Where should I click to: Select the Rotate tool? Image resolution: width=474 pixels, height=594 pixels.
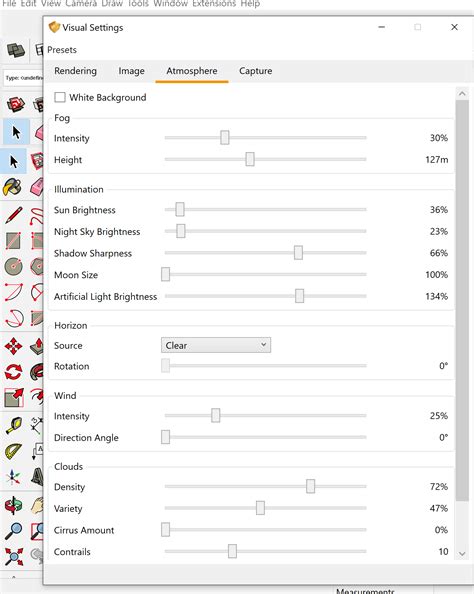[13, 372]
